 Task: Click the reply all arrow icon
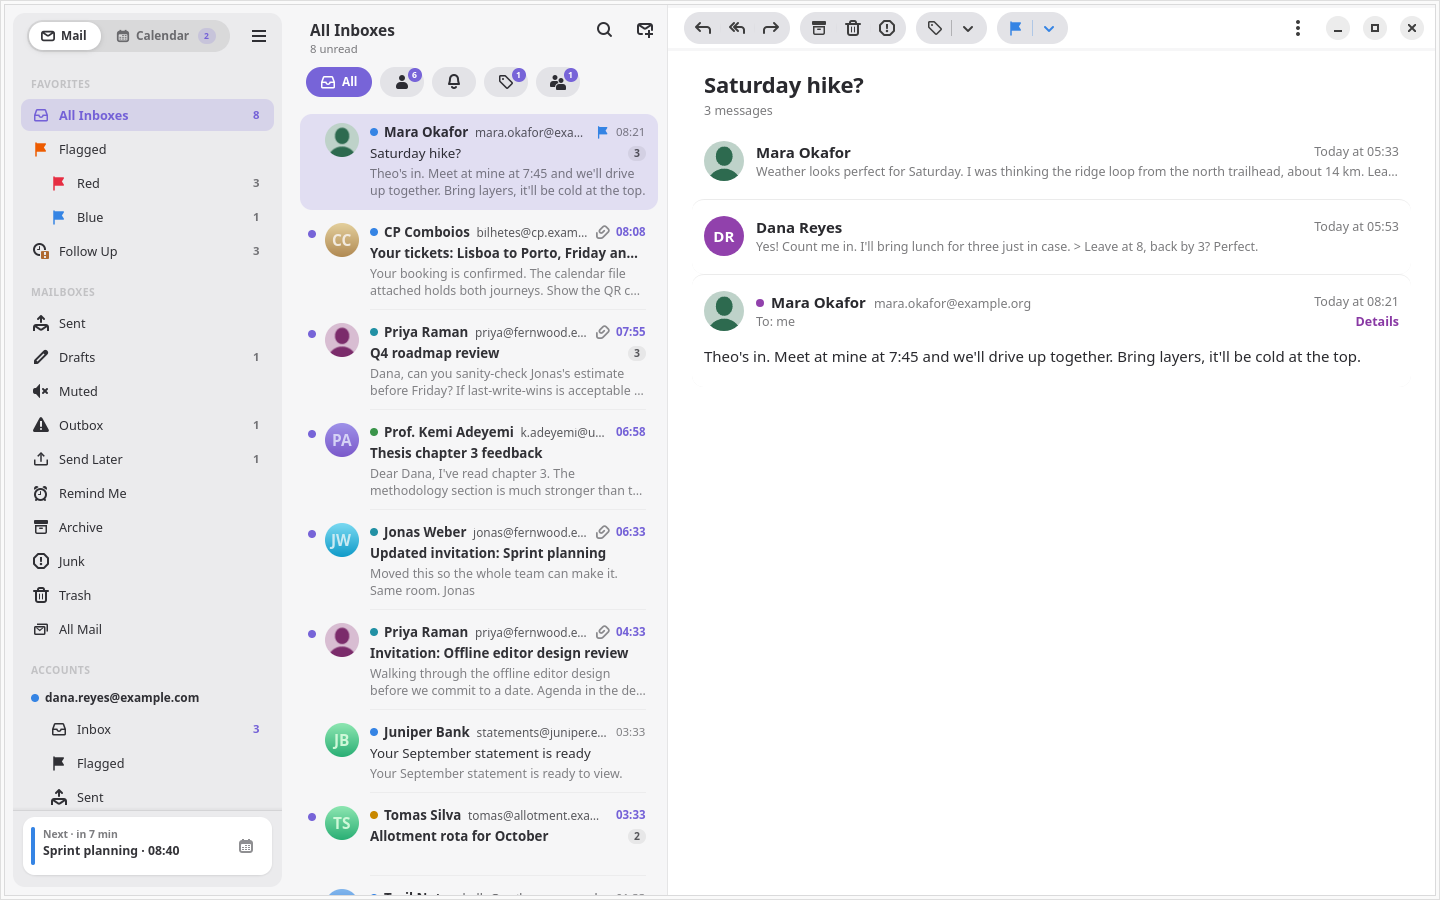(737, 28)
